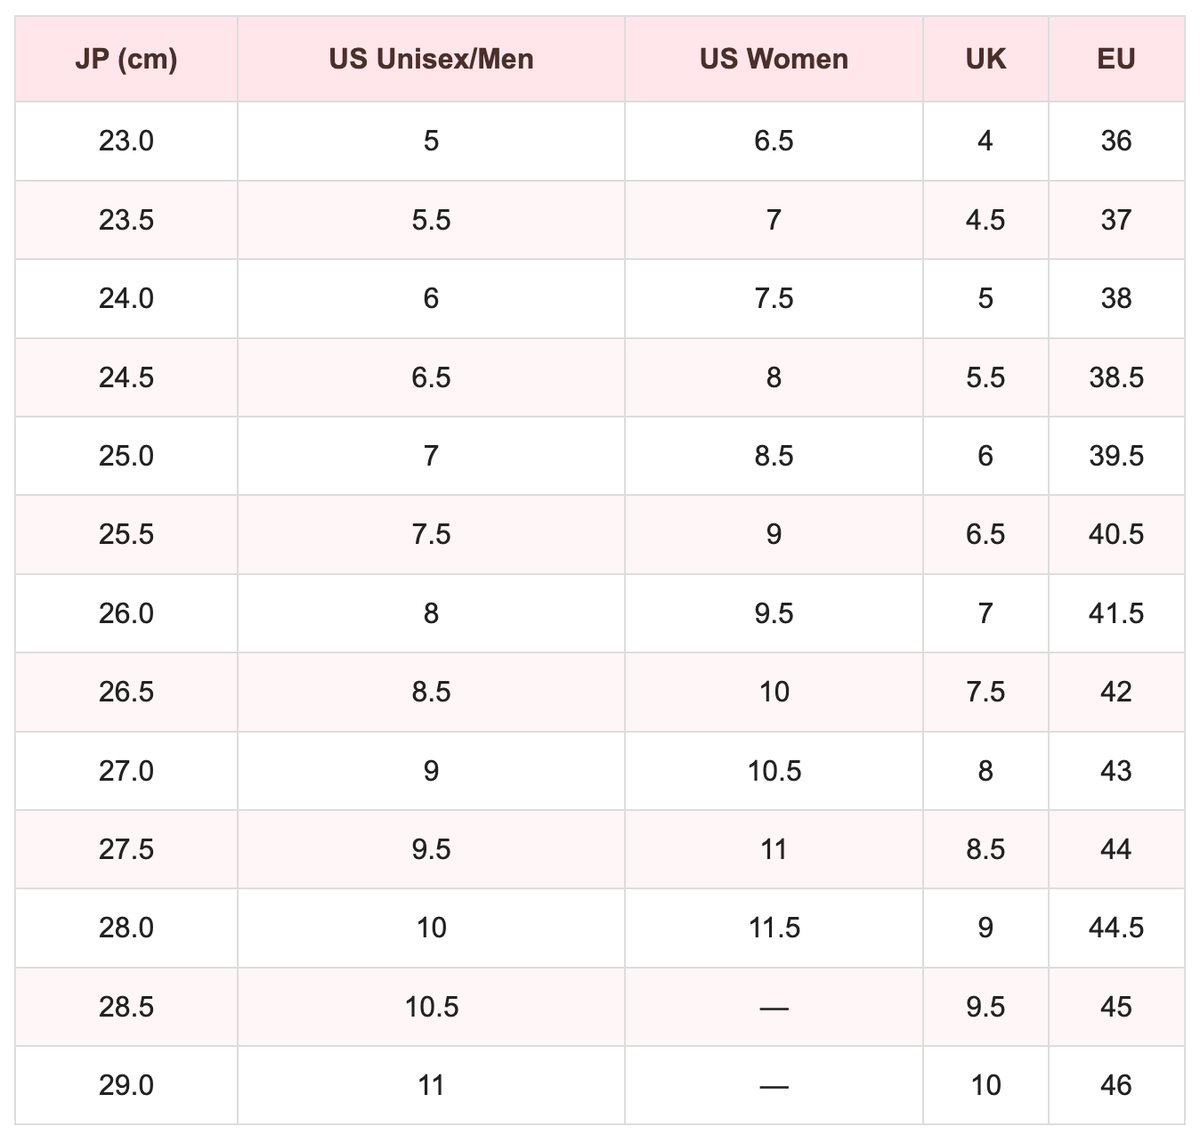
Task: Select the JP 27.5 size cell
Action: pyautogui.click(x=126, y=849)
